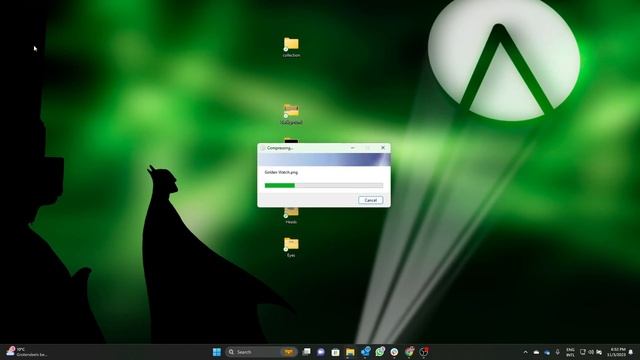Click the 'Golden Watch.png' filename in dialog
Screen dimensions: 640x360
point(281,172)
